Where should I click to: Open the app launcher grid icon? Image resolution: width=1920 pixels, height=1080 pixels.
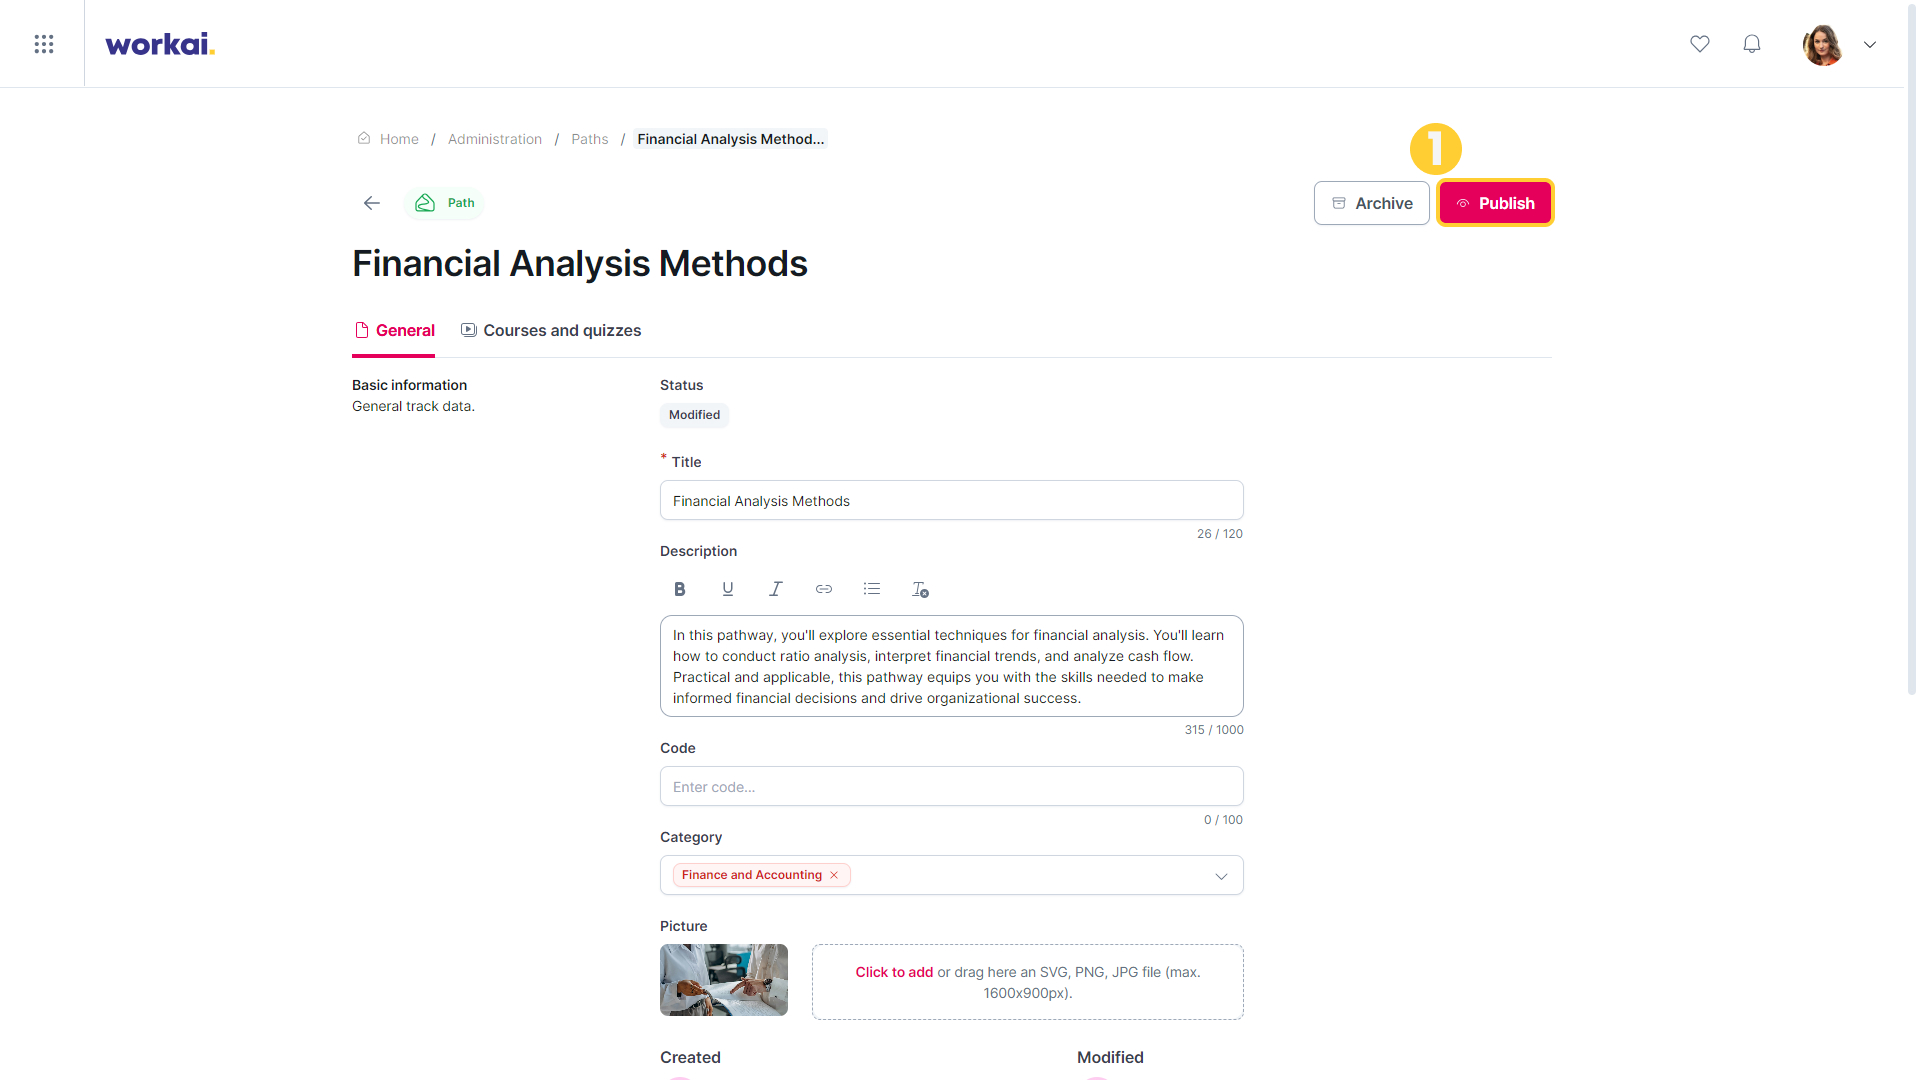[x=44, y=44]
